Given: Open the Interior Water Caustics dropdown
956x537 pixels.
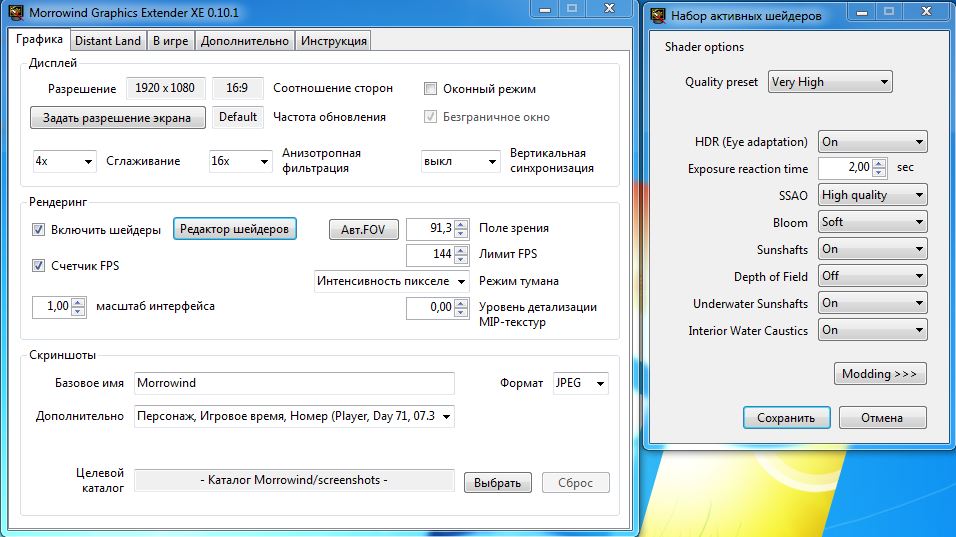Looking at the screenshot, I should pos(872,330).
